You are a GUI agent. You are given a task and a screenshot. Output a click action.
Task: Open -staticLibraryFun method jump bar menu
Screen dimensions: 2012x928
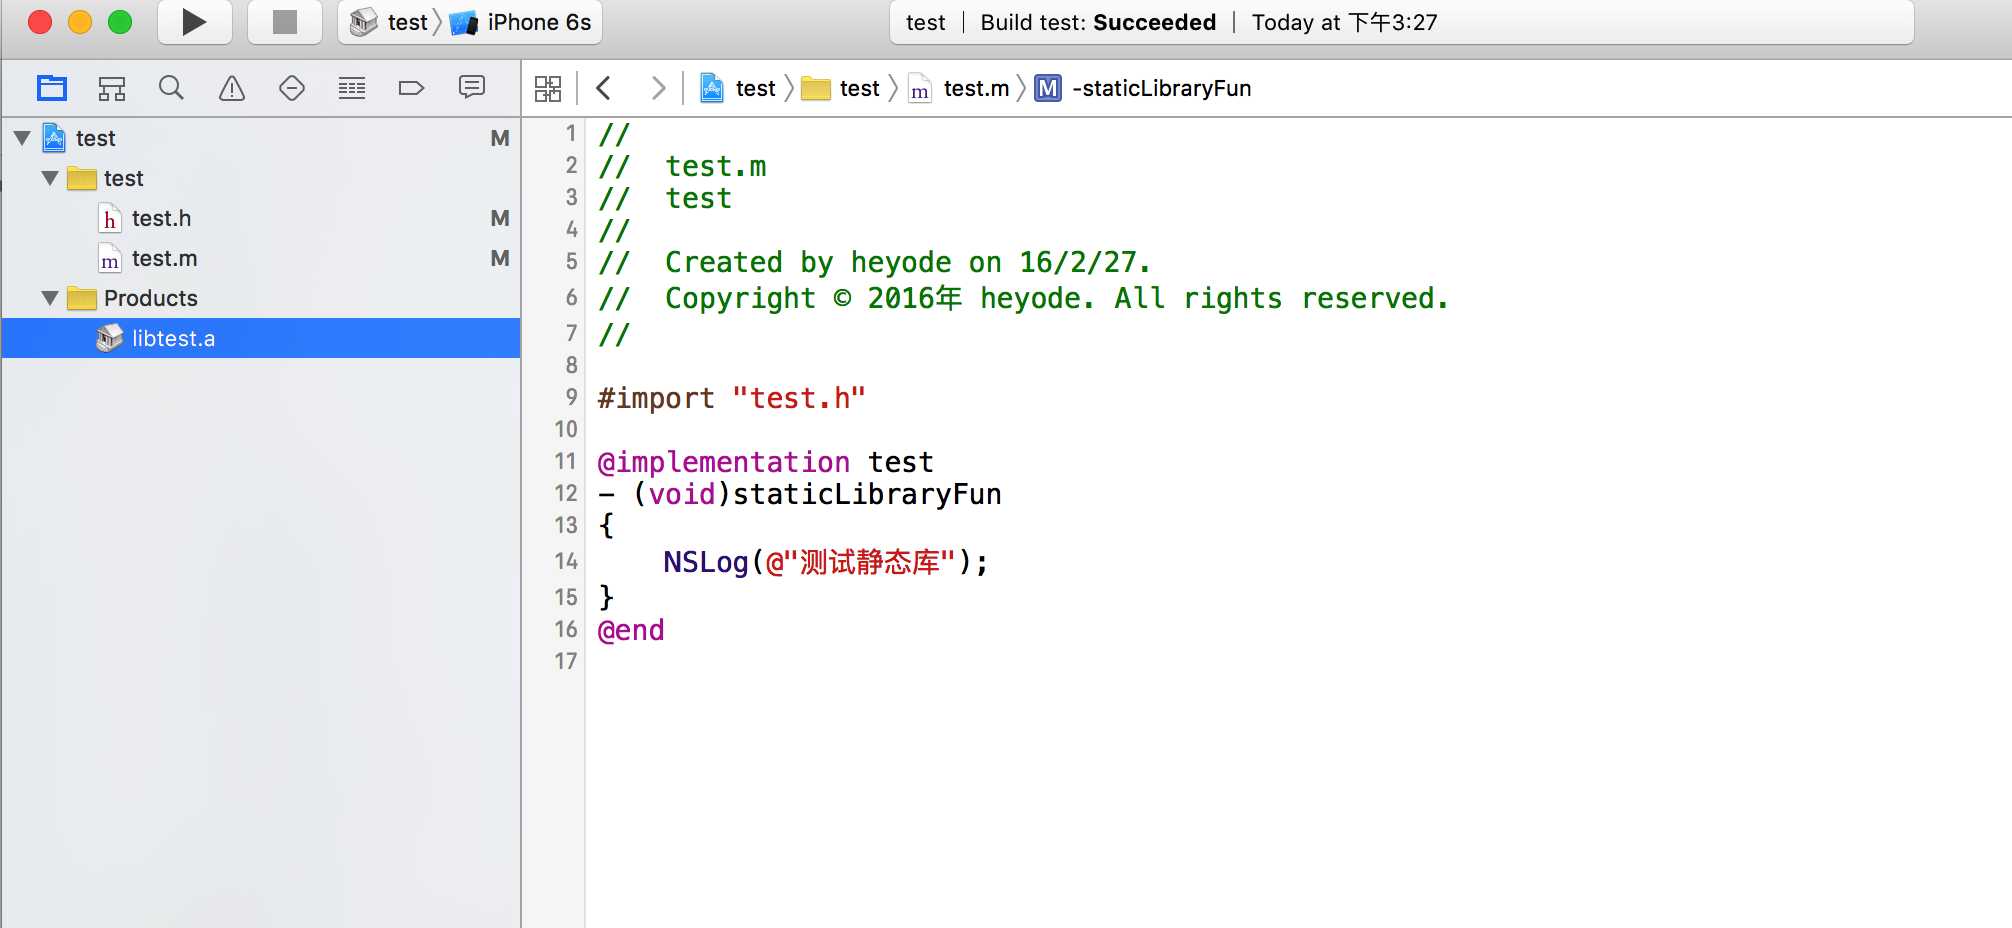click(x=1143, y=88)
